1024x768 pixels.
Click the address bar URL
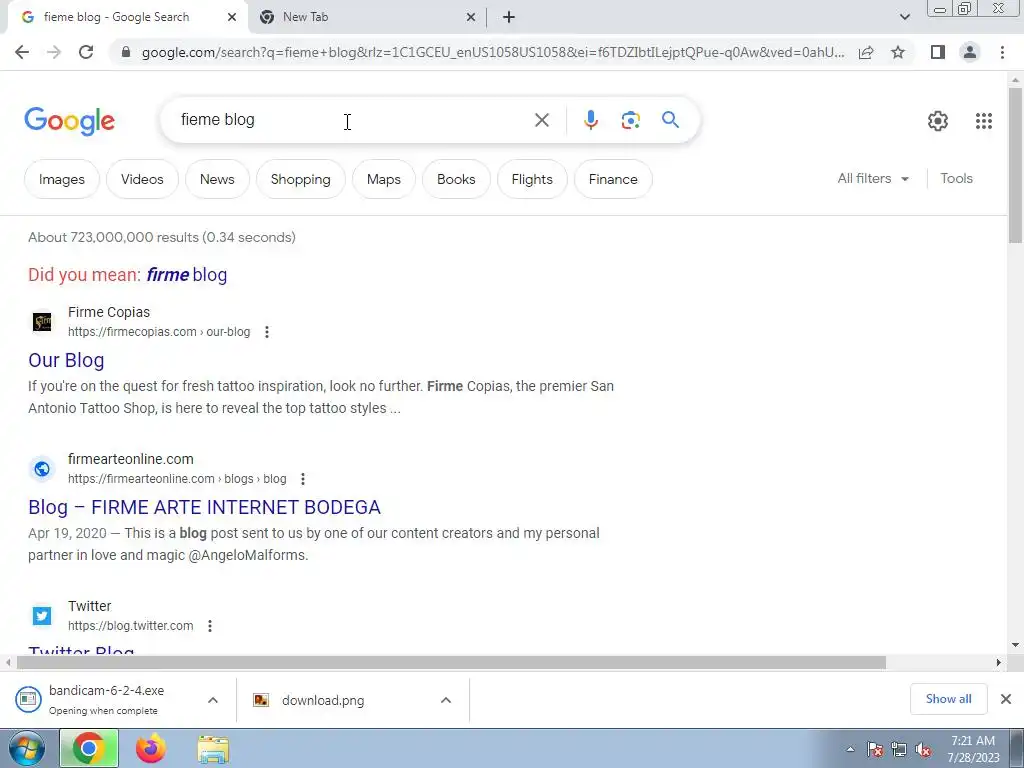coord(493,52)
